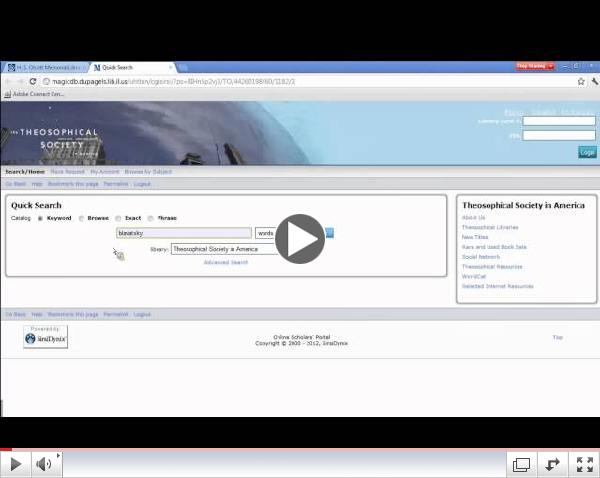This screenshot has width=600, height=478.
Task: Click the browser address bar URL
Action: pos(173,82)
